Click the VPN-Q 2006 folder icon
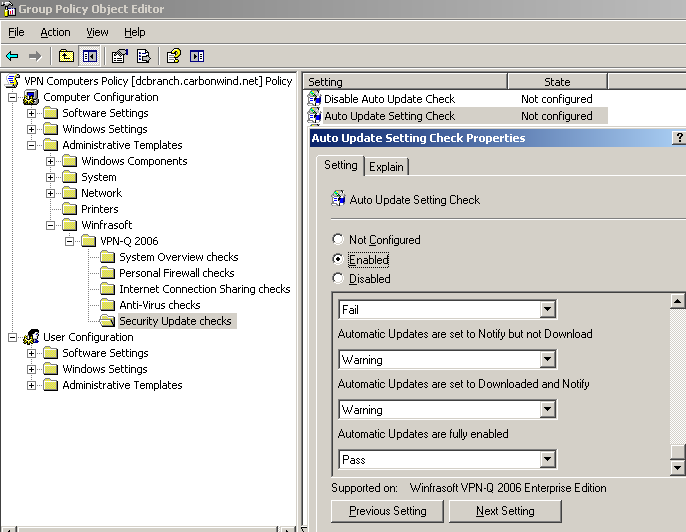 88,241
